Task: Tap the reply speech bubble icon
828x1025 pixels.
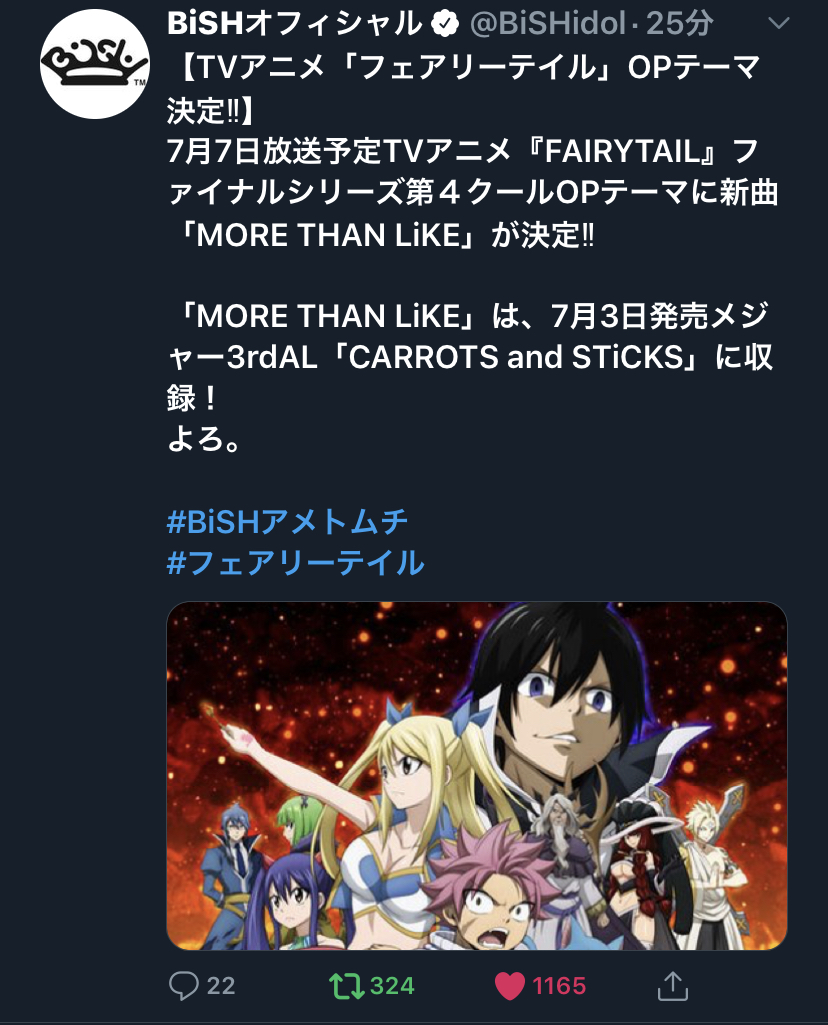Action: [x=184, y=985]
